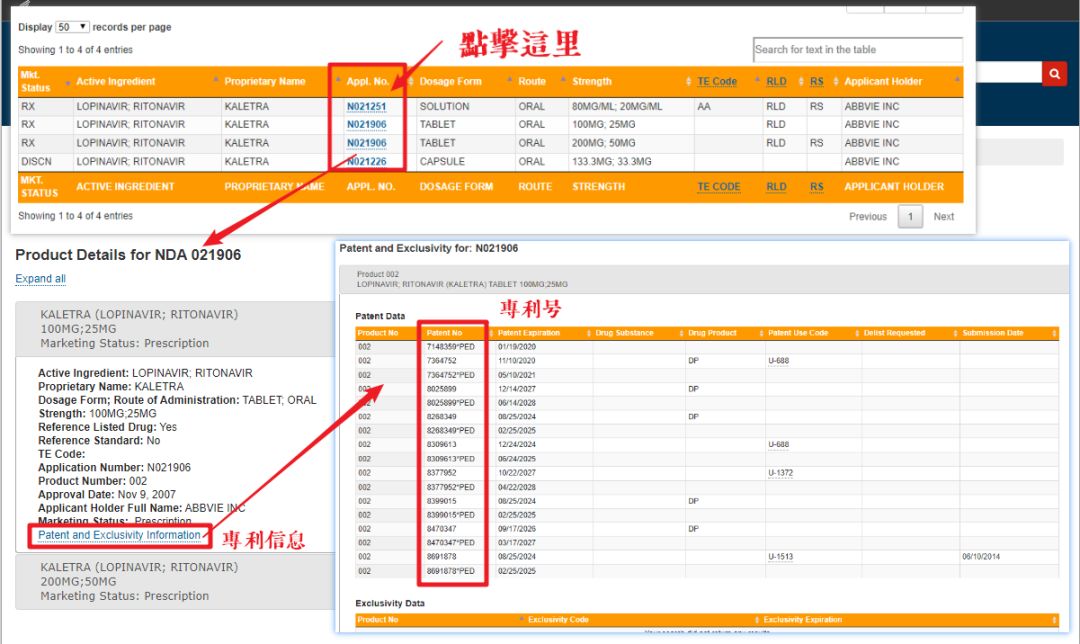Open Patent and Exclusivity Information link
Screen dimensions: 1080x644
(119, 535)
